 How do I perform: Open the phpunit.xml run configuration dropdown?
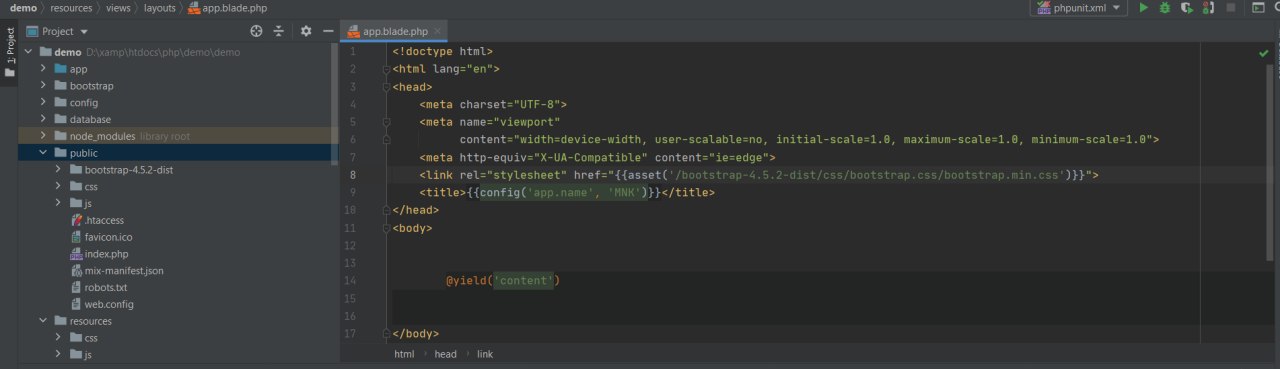(x=1079, y=8)
